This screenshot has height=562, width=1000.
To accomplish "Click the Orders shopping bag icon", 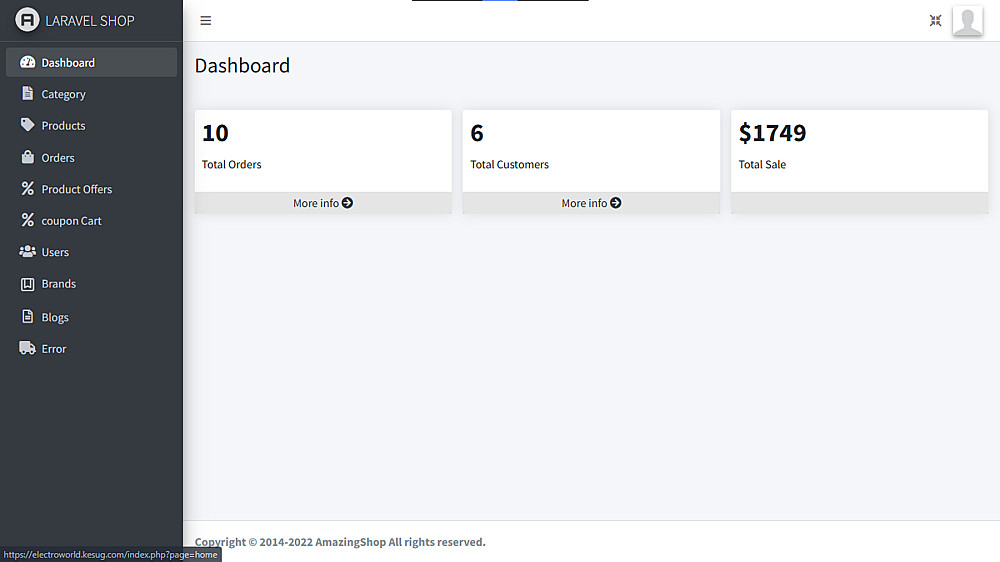I will tap(28, 157).
